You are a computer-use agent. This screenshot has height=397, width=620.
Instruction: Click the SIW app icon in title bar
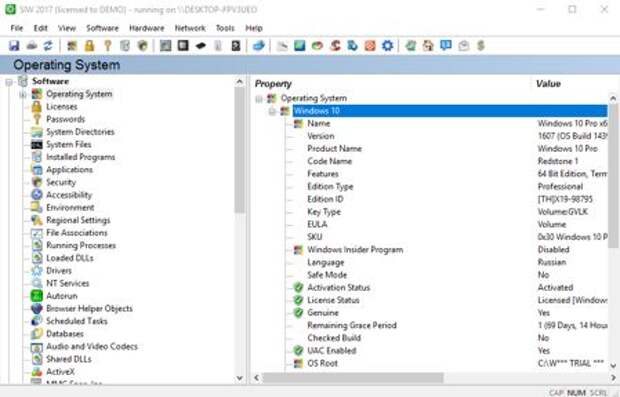tap(10, 9)
